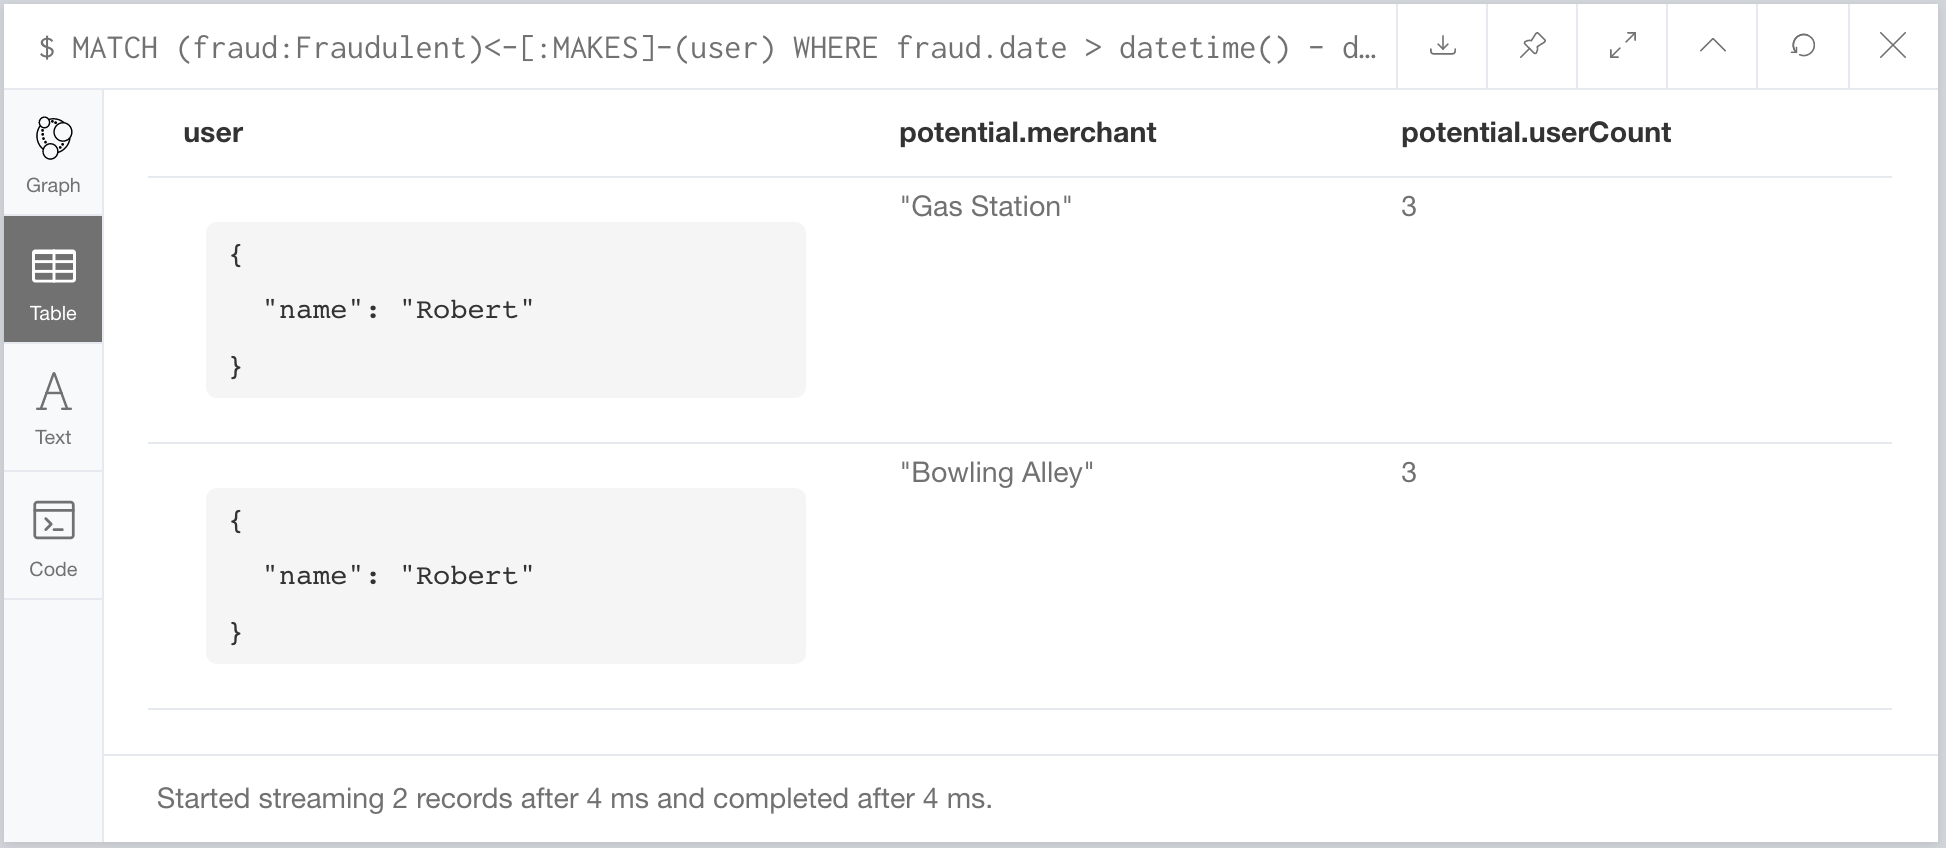The height and width of the screenshot is (848, 1946).
Task: Click the first Robert user JSON block
Action: coord(505,310)
